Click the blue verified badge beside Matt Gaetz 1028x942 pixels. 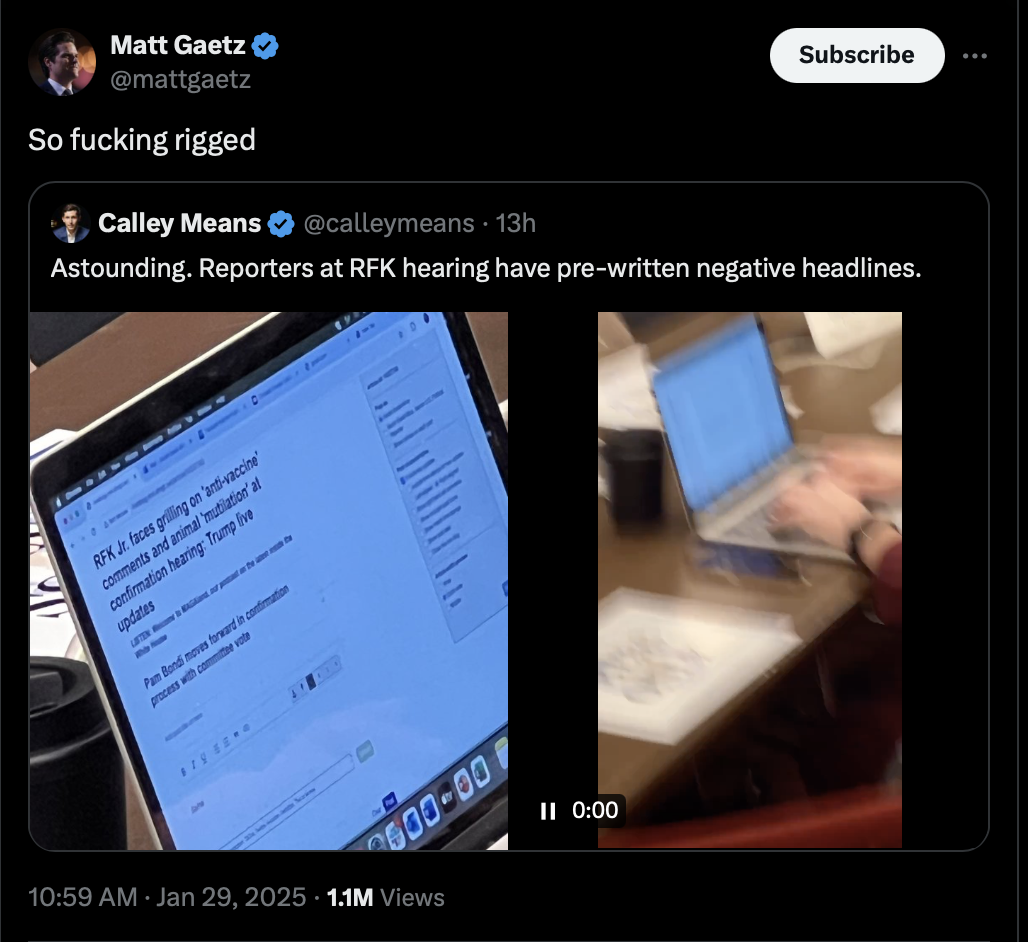(x=266, y=46)
